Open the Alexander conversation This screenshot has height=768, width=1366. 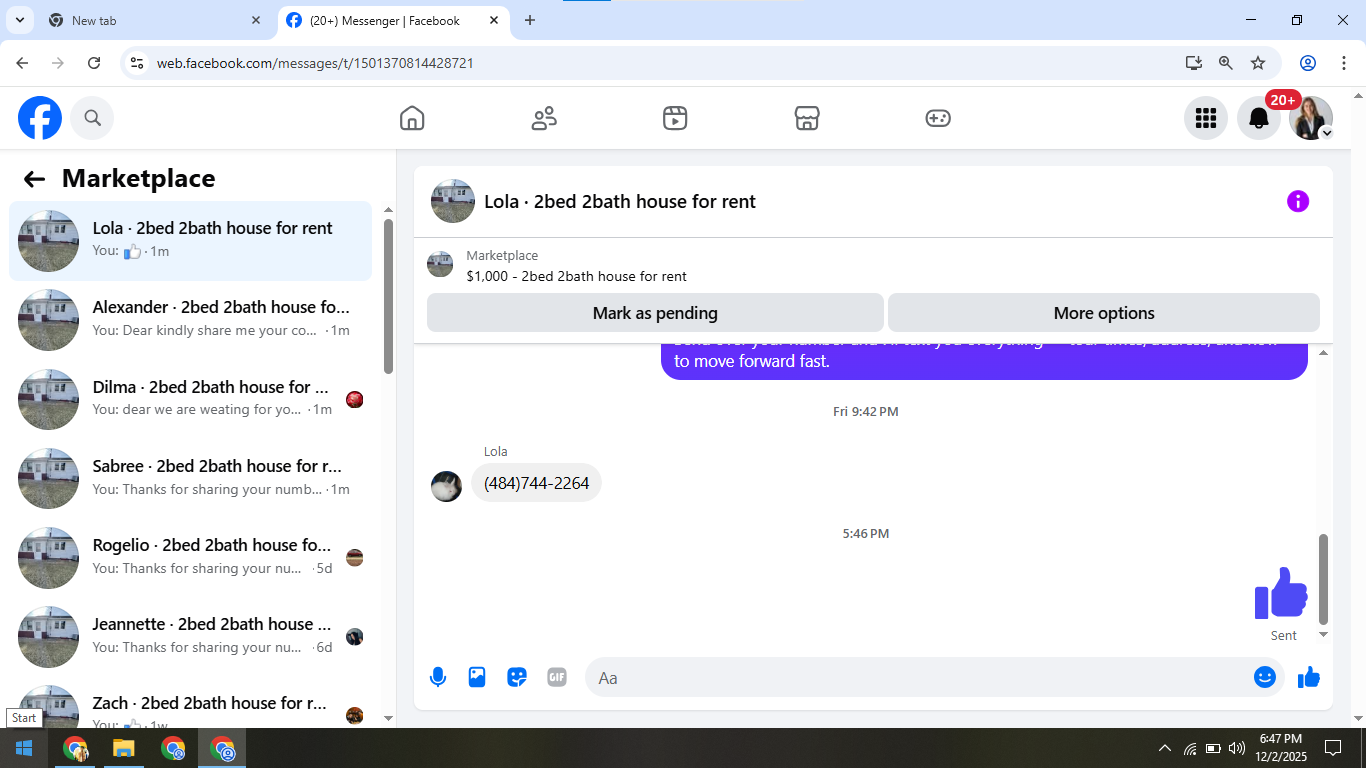(x=190, y=320)
